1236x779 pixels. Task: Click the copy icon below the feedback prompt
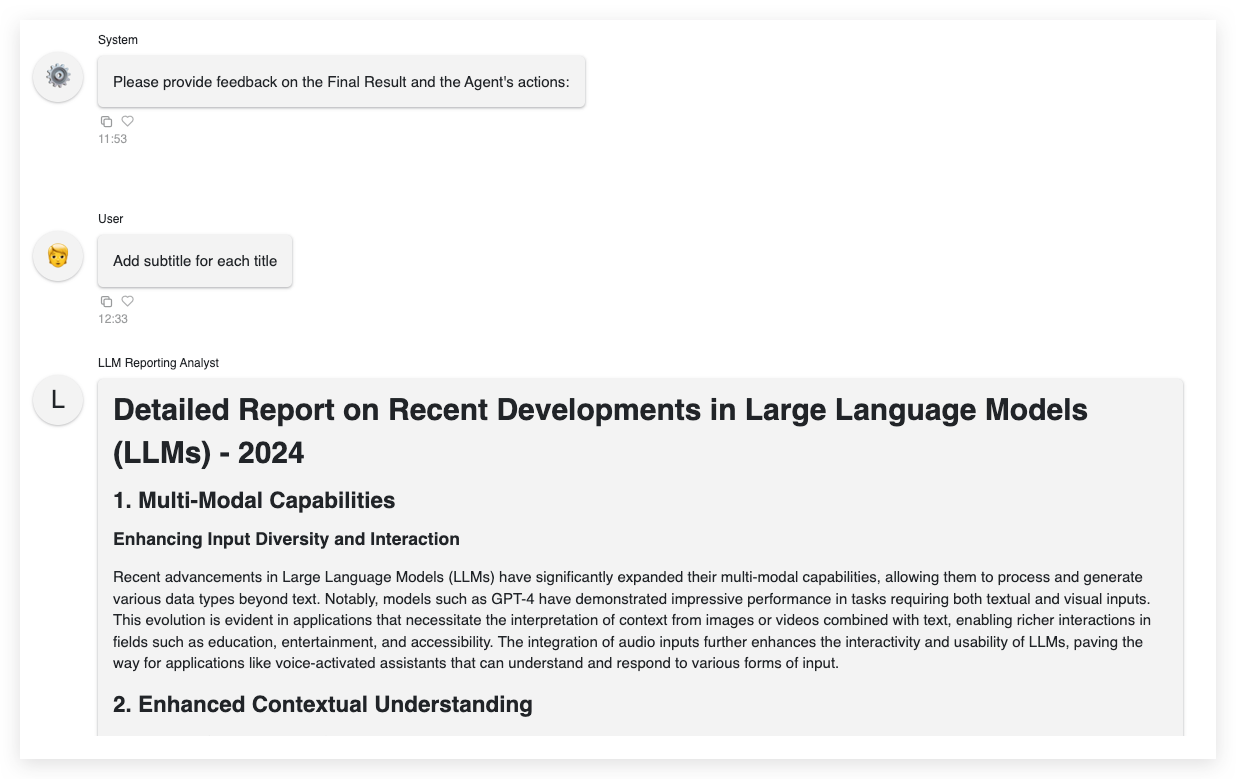[x=105, y=120]
